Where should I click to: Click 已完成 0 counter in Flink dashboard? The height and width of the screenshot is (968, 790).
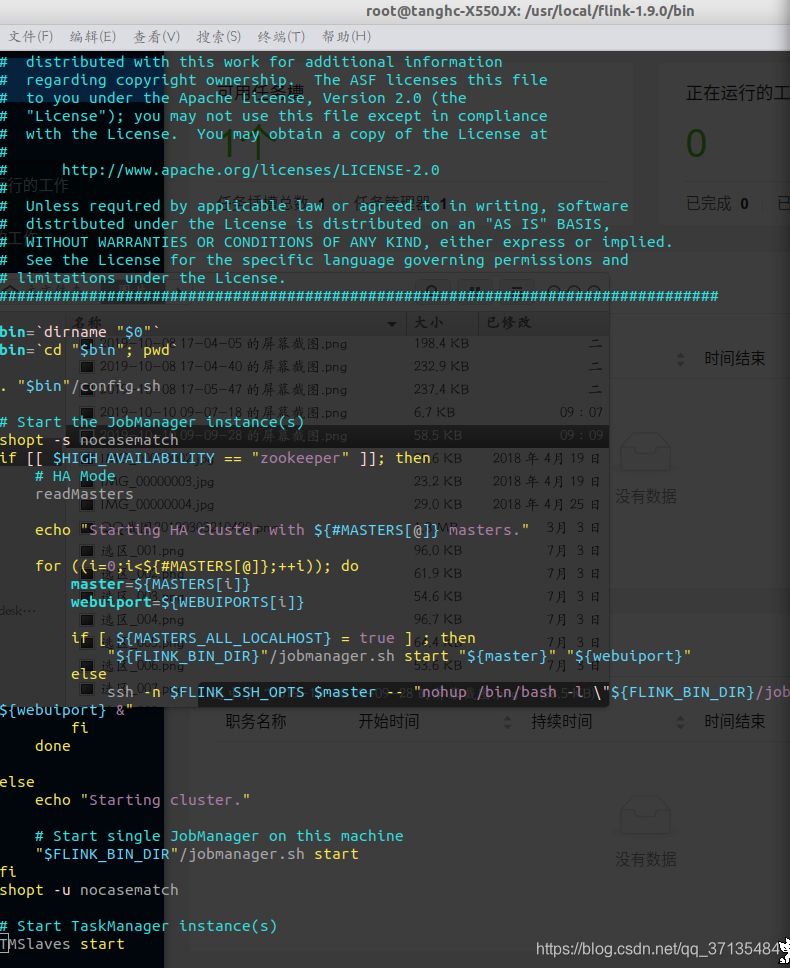click(718, 204)
